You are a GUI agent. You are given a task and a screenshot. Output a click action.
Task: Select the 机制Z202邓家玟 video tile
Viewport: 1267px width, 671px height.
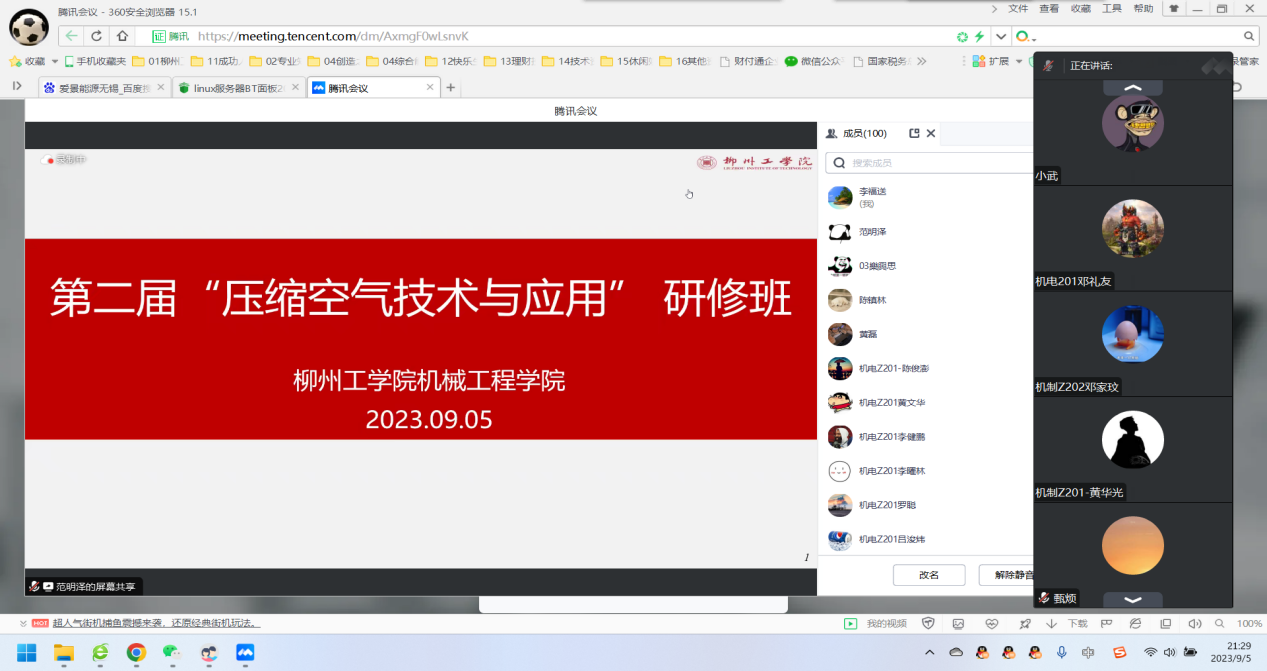pos(1133,344)
